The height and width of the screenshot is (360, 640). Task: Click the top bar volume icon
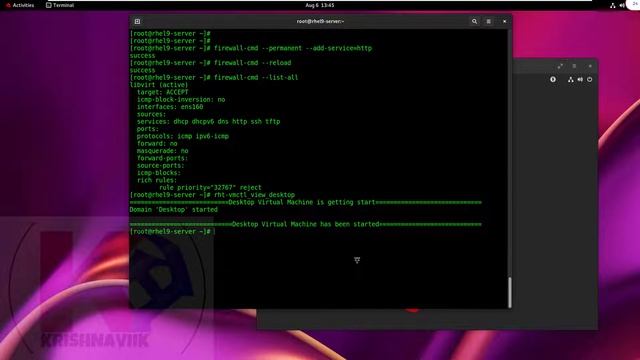pos(622,5)
